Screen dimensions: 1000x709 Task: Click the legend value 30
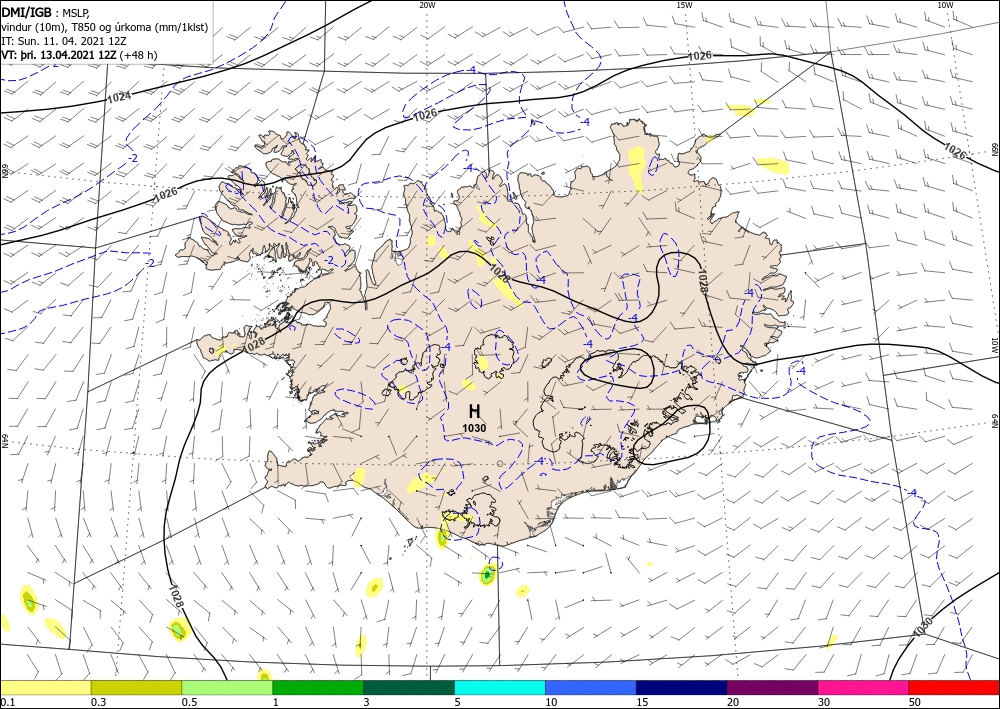824,702
